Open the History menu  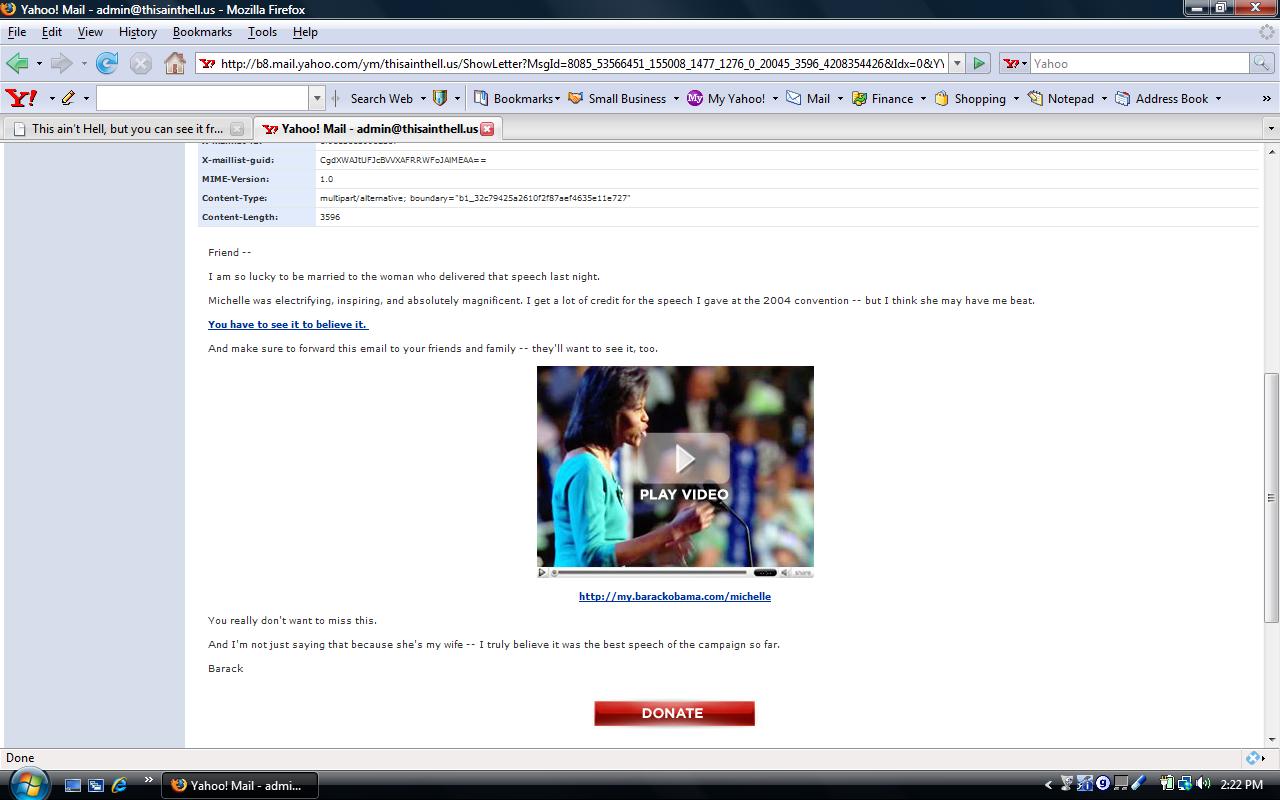point(137,32)
